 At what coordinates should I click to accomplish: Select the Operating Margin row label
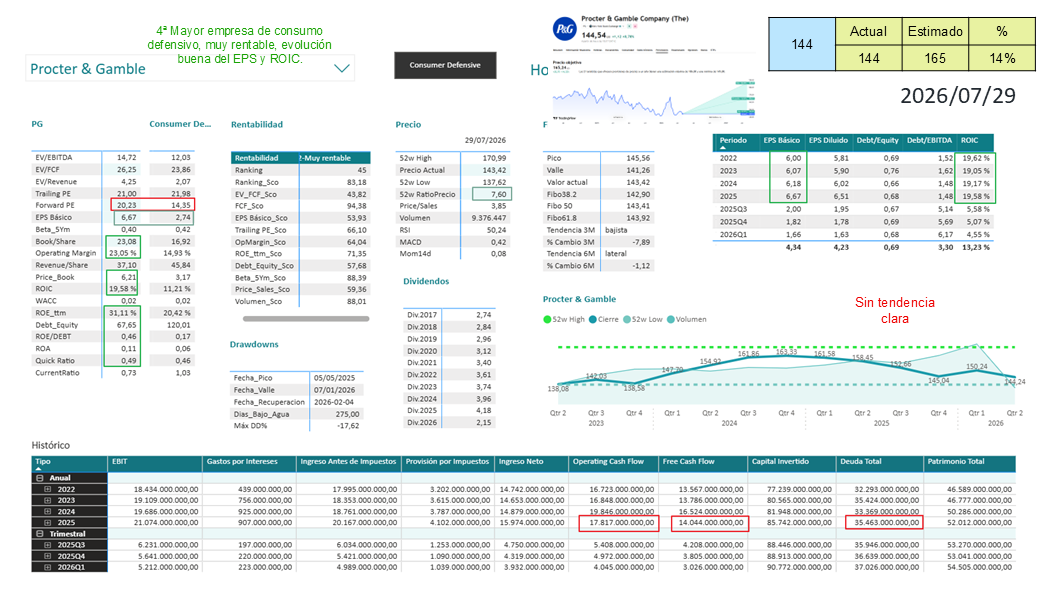tap(65, 254)
